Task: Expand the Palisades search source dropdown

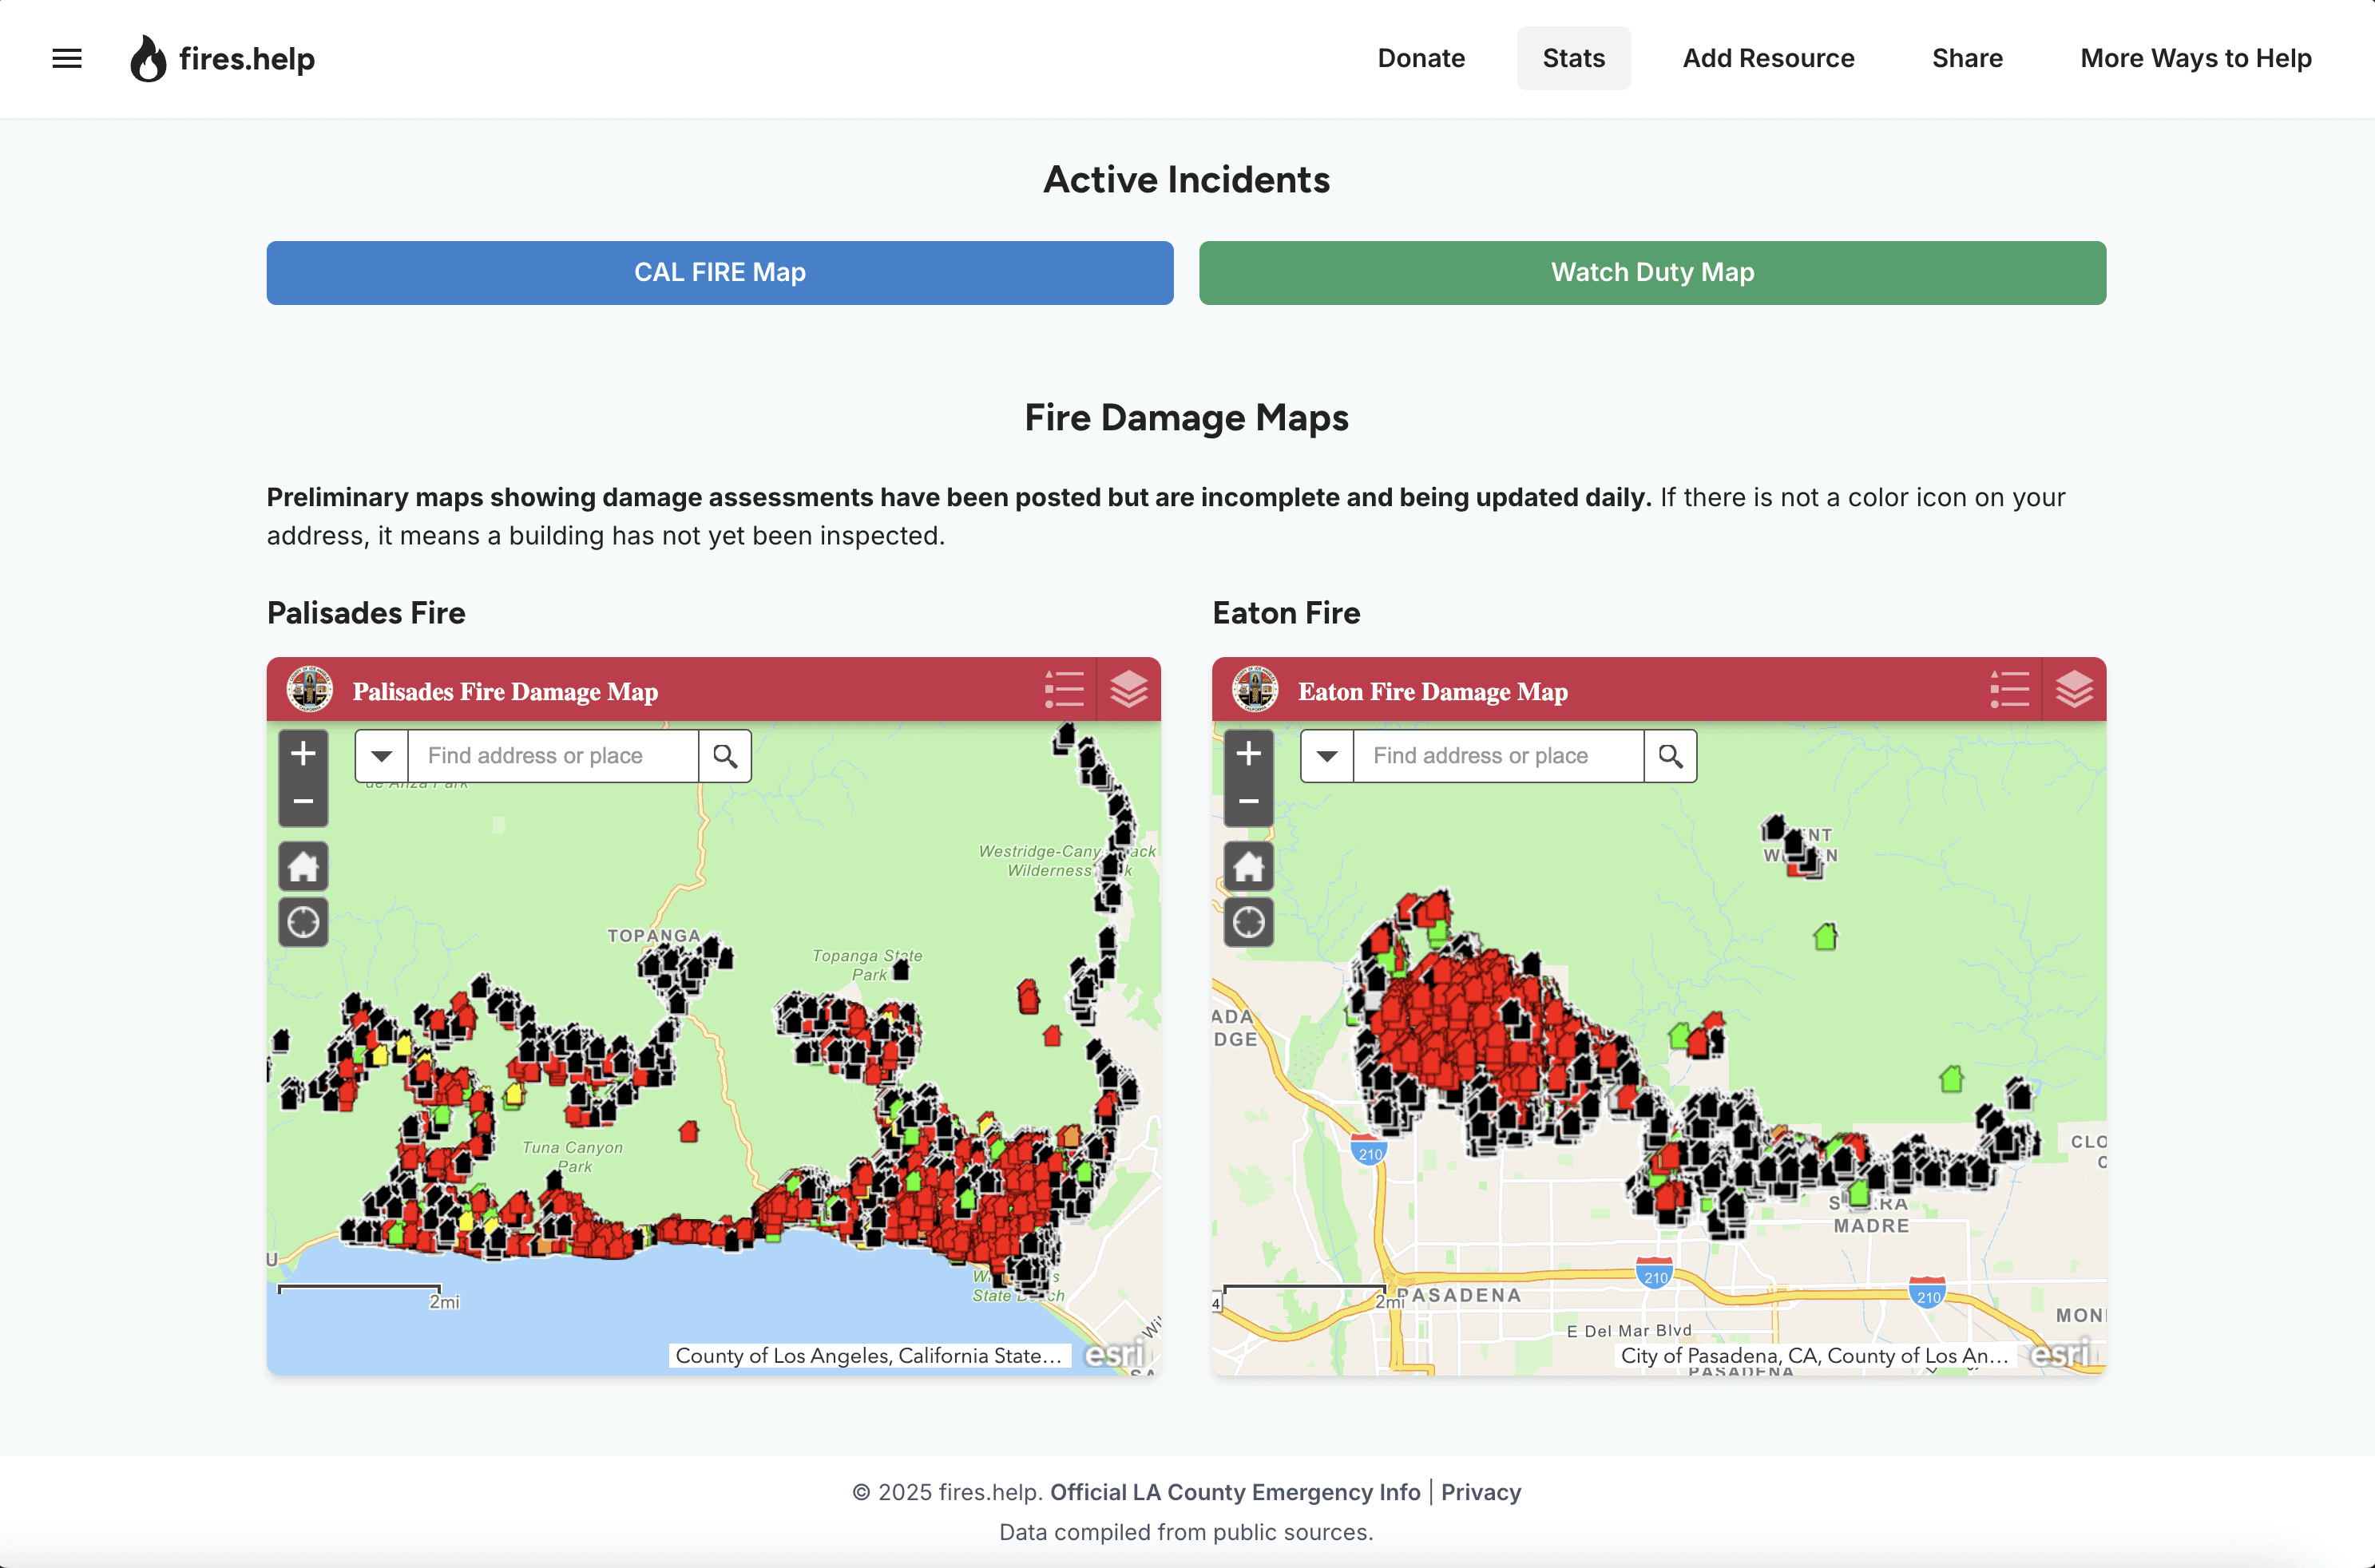Action: [382, 756]
